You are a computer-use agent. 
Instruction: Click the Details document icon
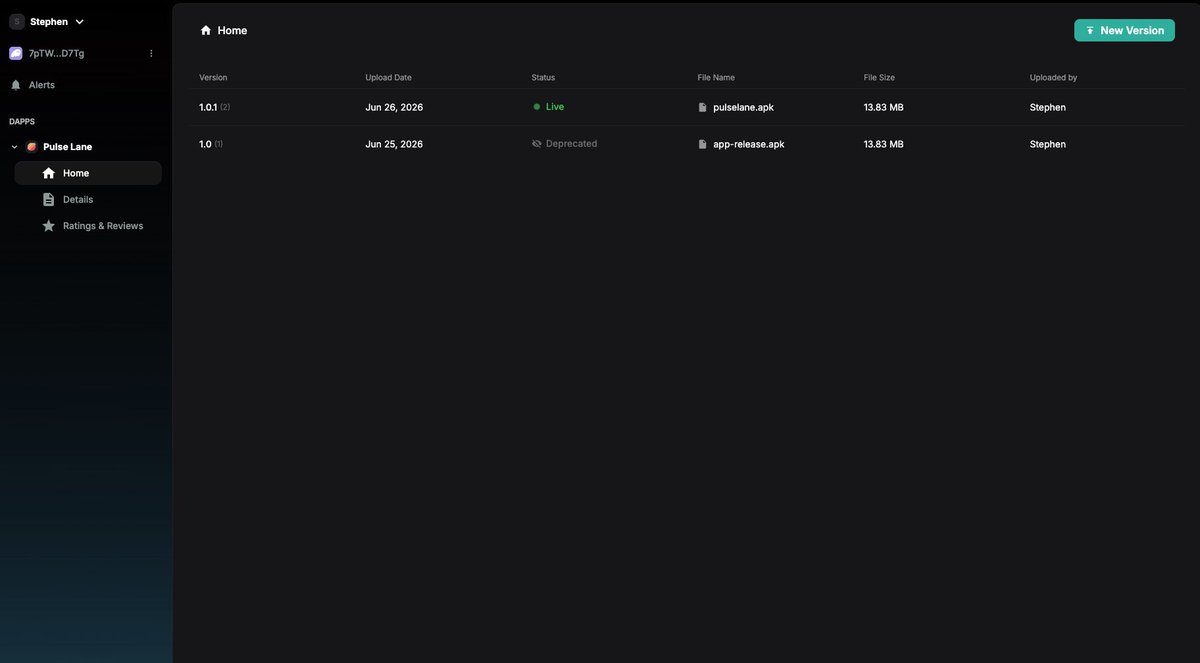pos(48,199)
